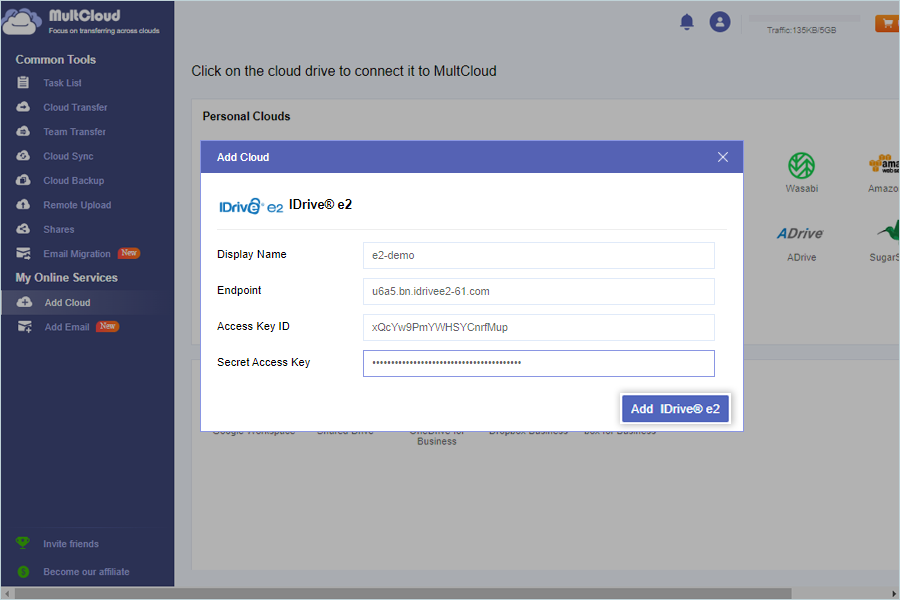Close the Add Cloud dialog
The width and height of the screenshot is (900, 600).
click(x=723, y=157)
